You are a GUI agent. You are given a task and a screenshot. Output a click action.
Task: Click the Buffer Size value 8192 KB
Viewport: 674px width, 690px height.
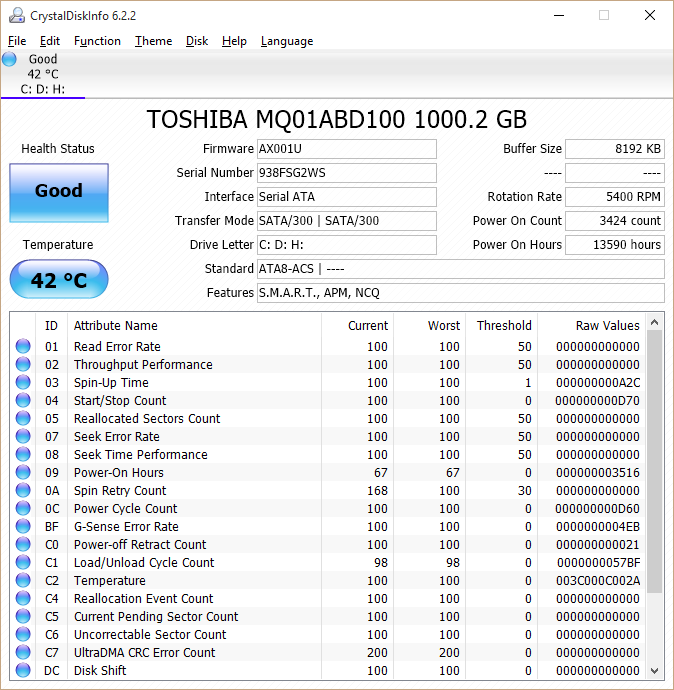click(615, 149)
